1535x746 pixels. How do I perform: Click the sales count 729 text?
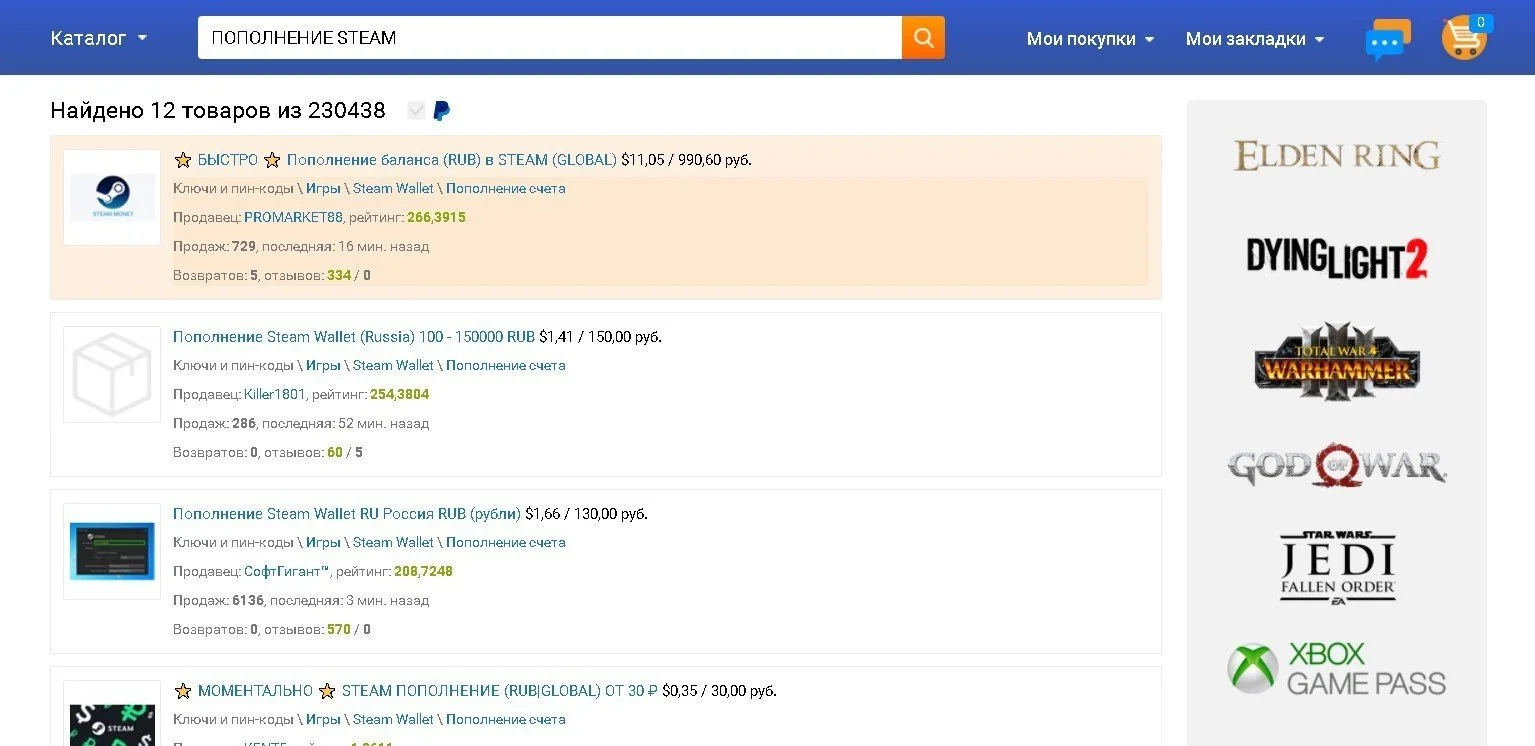pyautogui.click(x=244, y=246)
